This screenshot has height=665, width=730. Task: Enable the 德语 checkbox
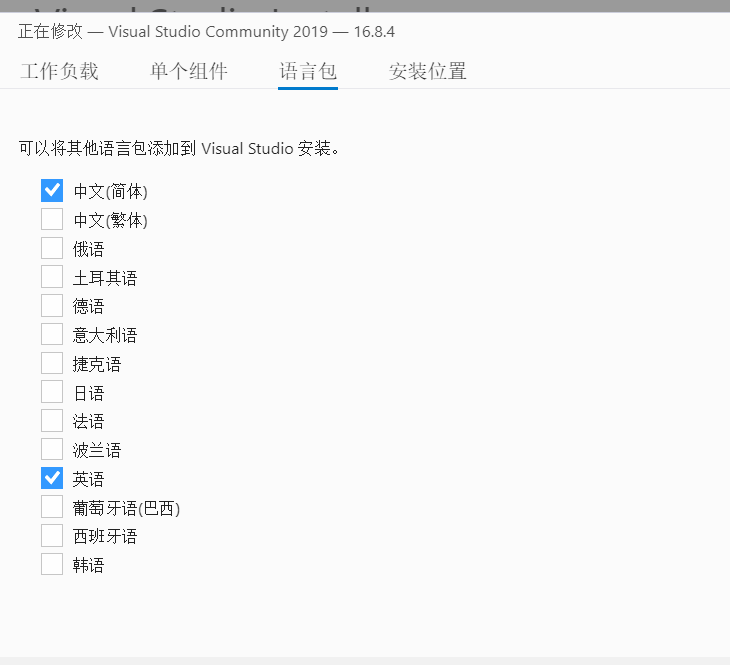click(52, 305)
